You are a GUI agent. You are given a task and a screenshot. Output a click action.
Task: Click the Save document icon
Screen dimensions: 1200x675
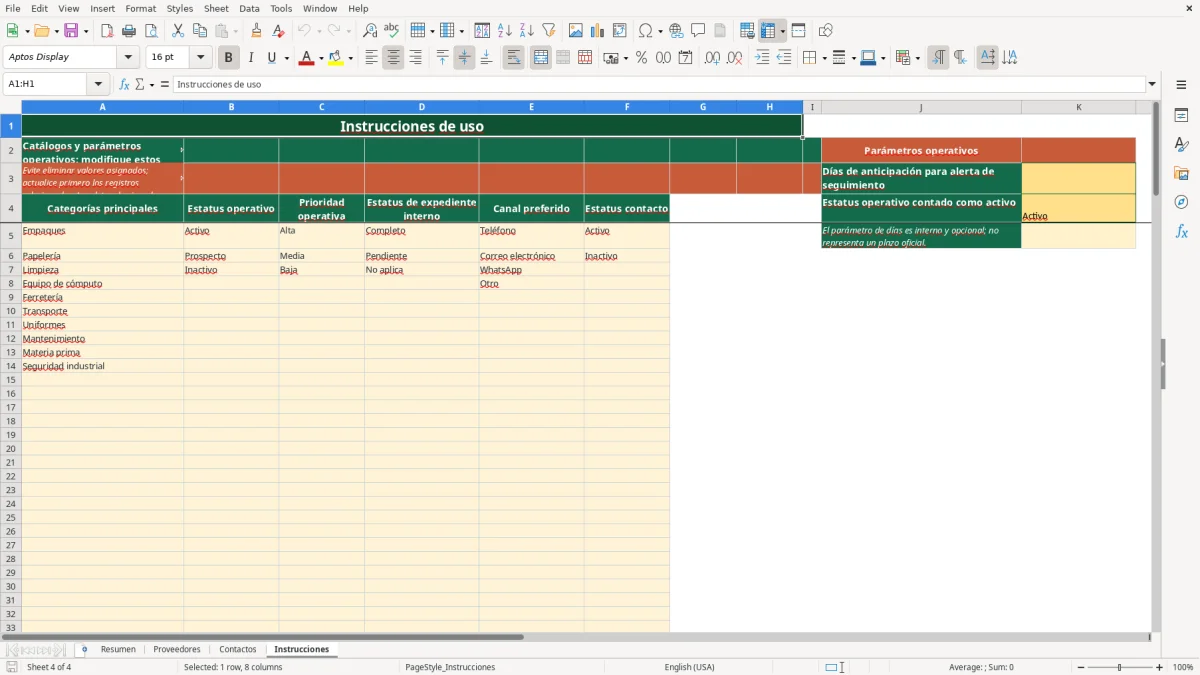click(x=71, y=31)
